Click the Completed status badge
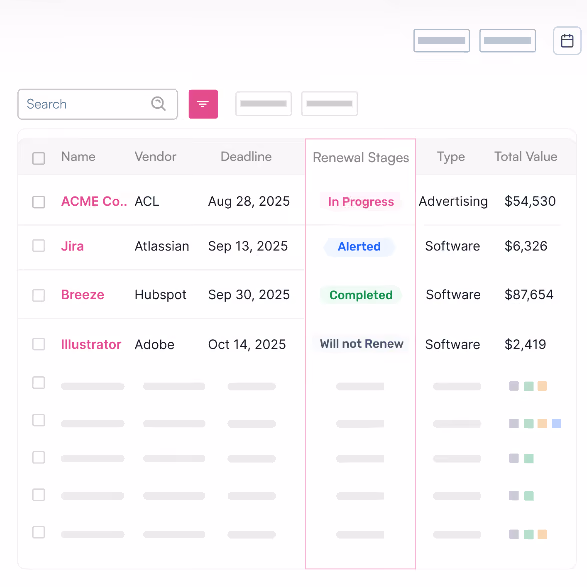587x587 pixels. tap(361, 295)
